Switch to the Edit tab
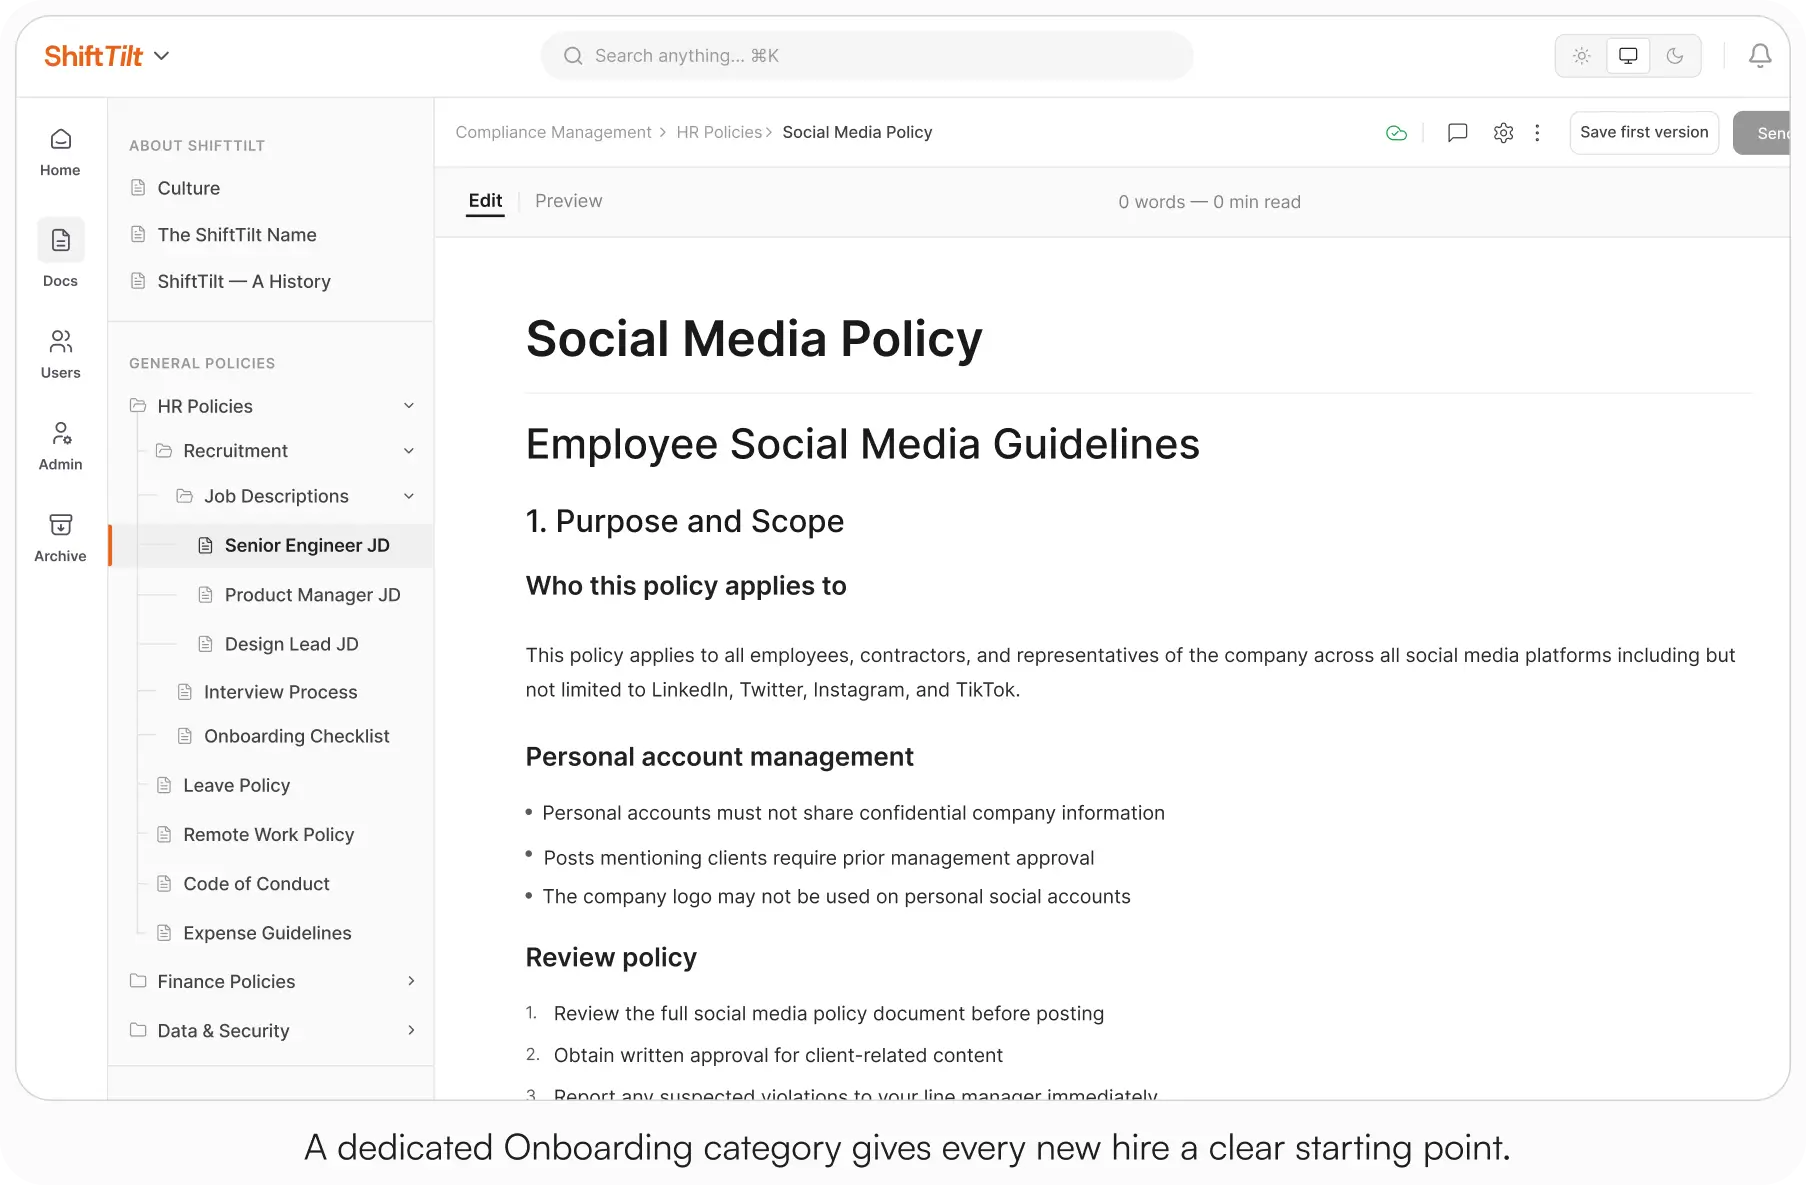The width and height of the screenshot is (1806, 1185). point(485,201)
